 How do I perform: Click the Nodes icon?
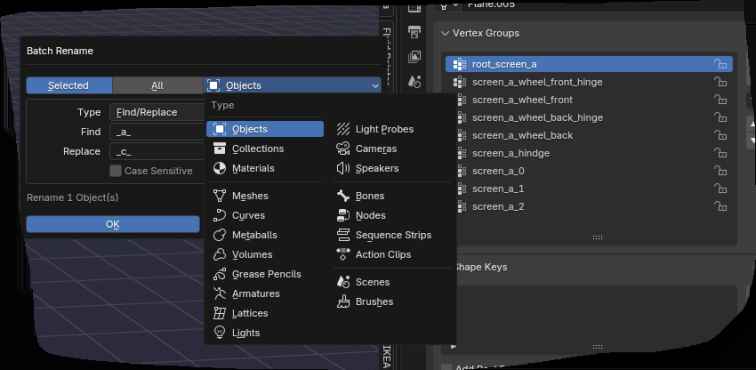pyautogui.click(x=343, y=216)
